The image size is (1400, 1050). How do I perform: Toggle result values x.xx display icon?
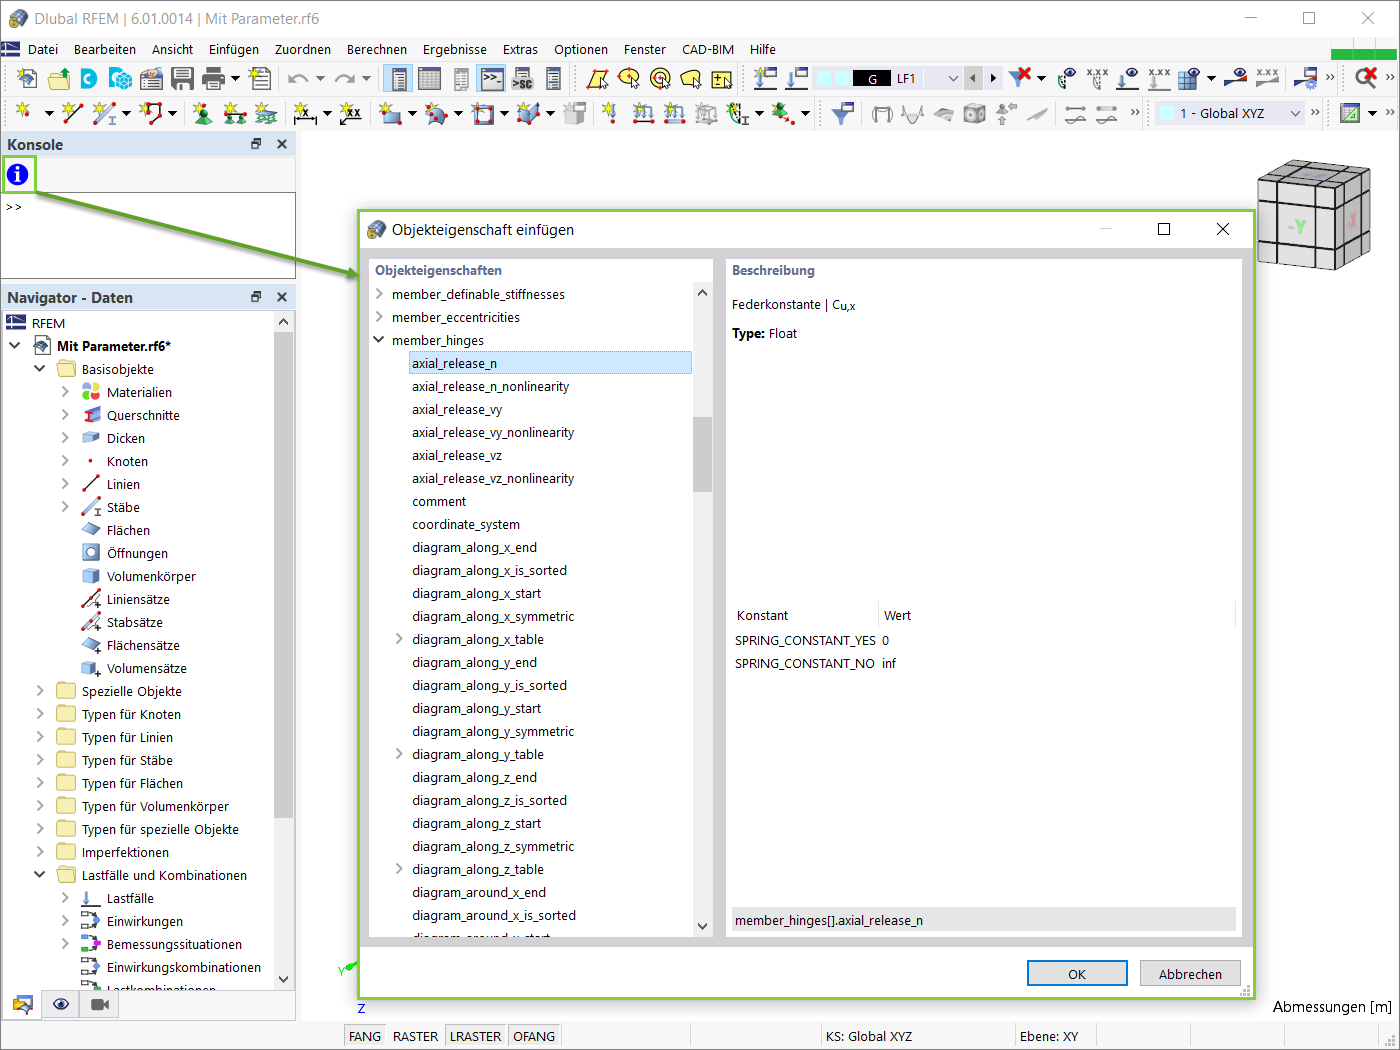coord(1268,78)
